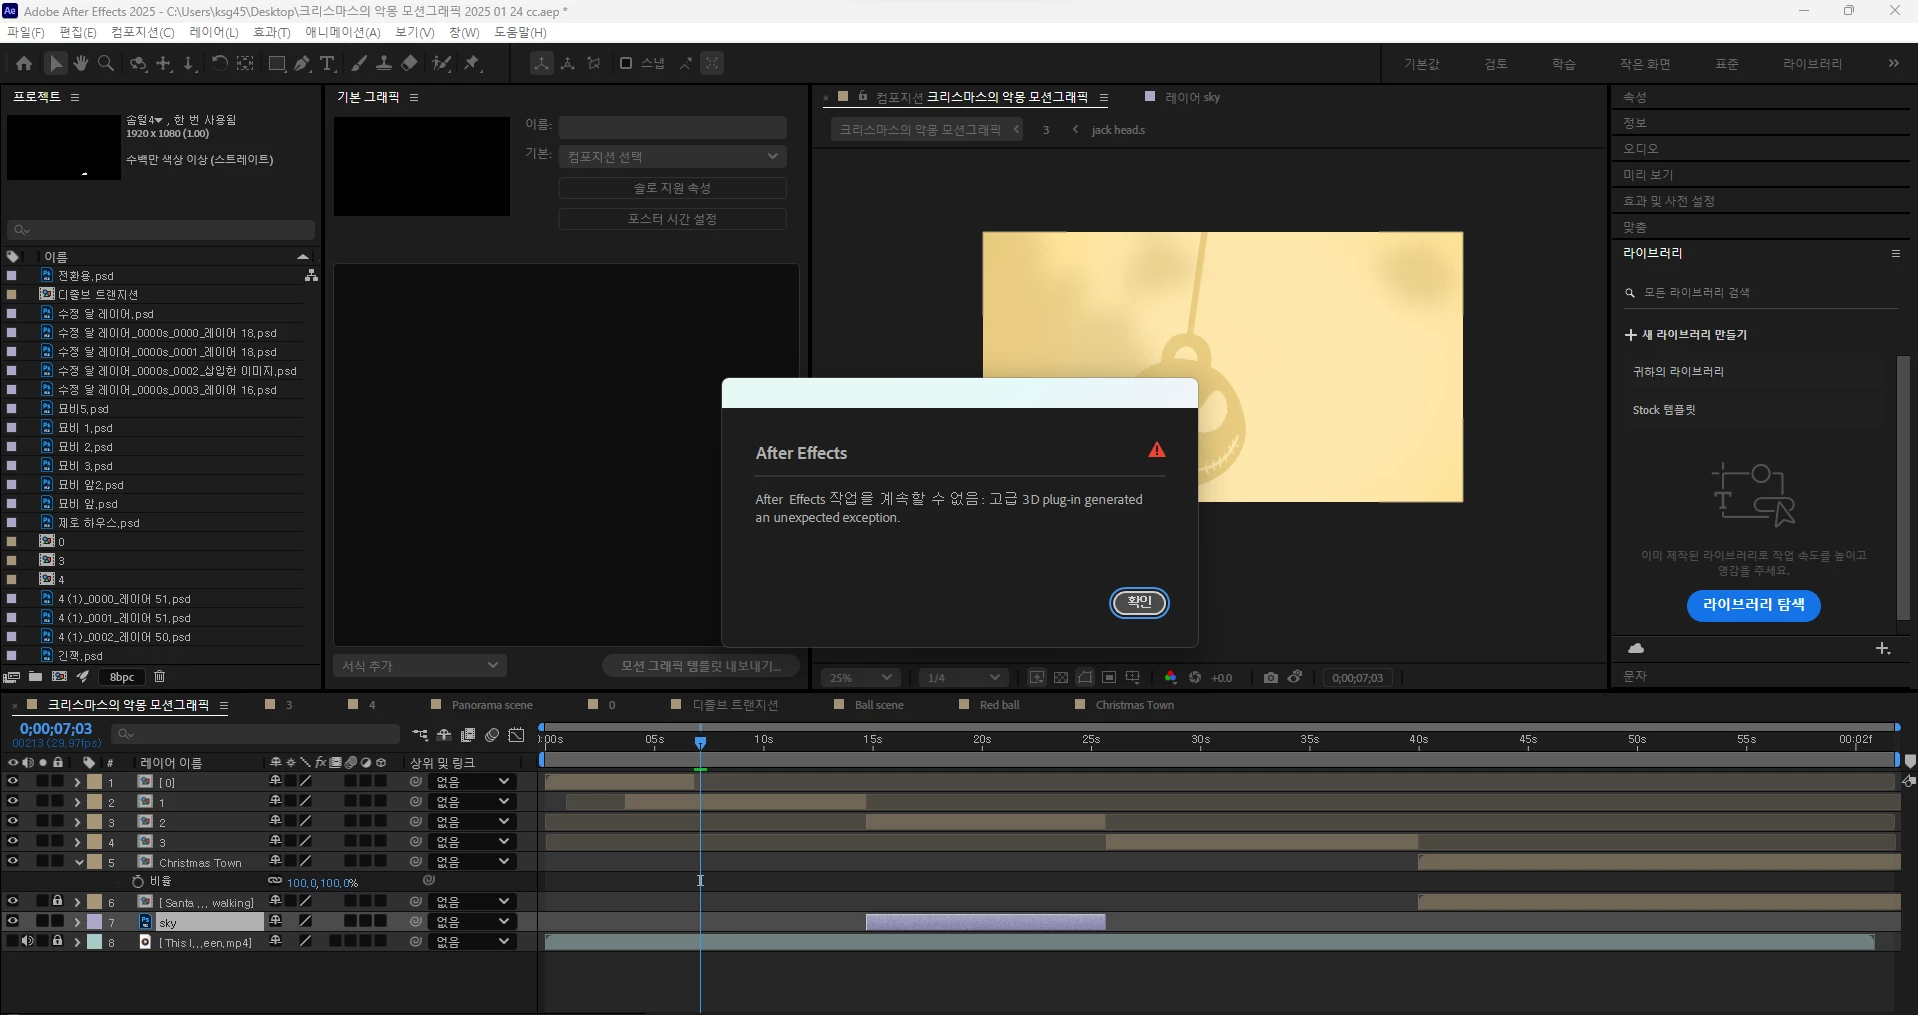The image size is (1918, 1015).
Task: Expand layer 1 [0] properties
Action: click(78, 782)
